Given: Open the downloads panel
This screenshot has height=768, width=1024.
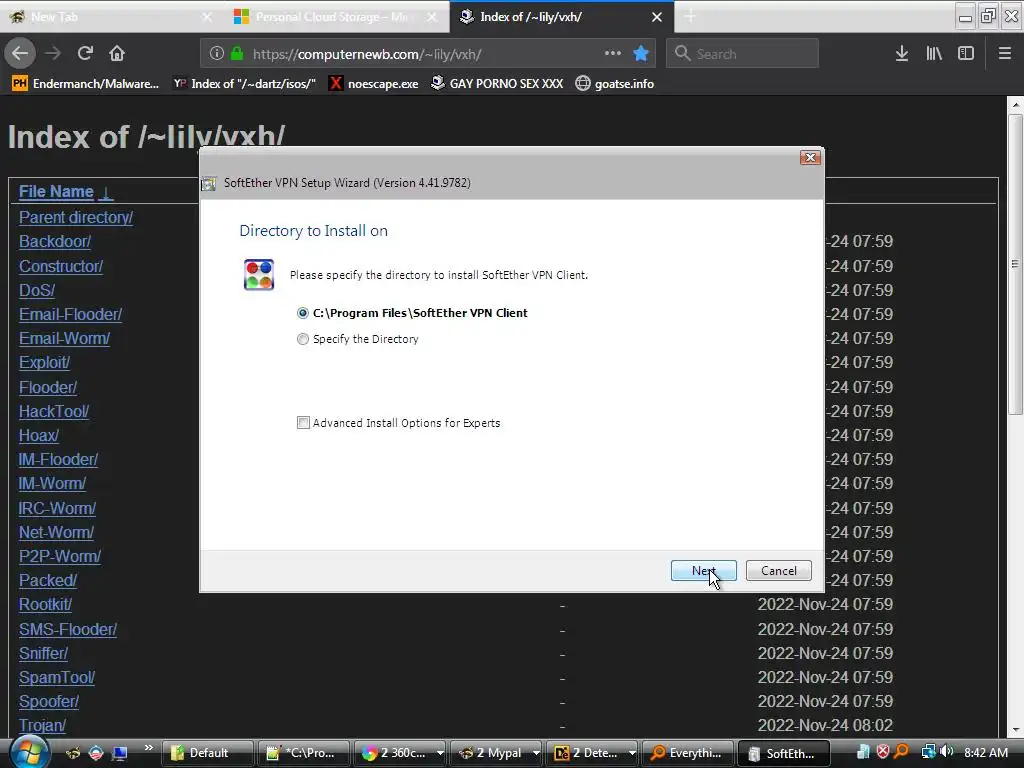Looking at the screenshot, I should point(902,54).
